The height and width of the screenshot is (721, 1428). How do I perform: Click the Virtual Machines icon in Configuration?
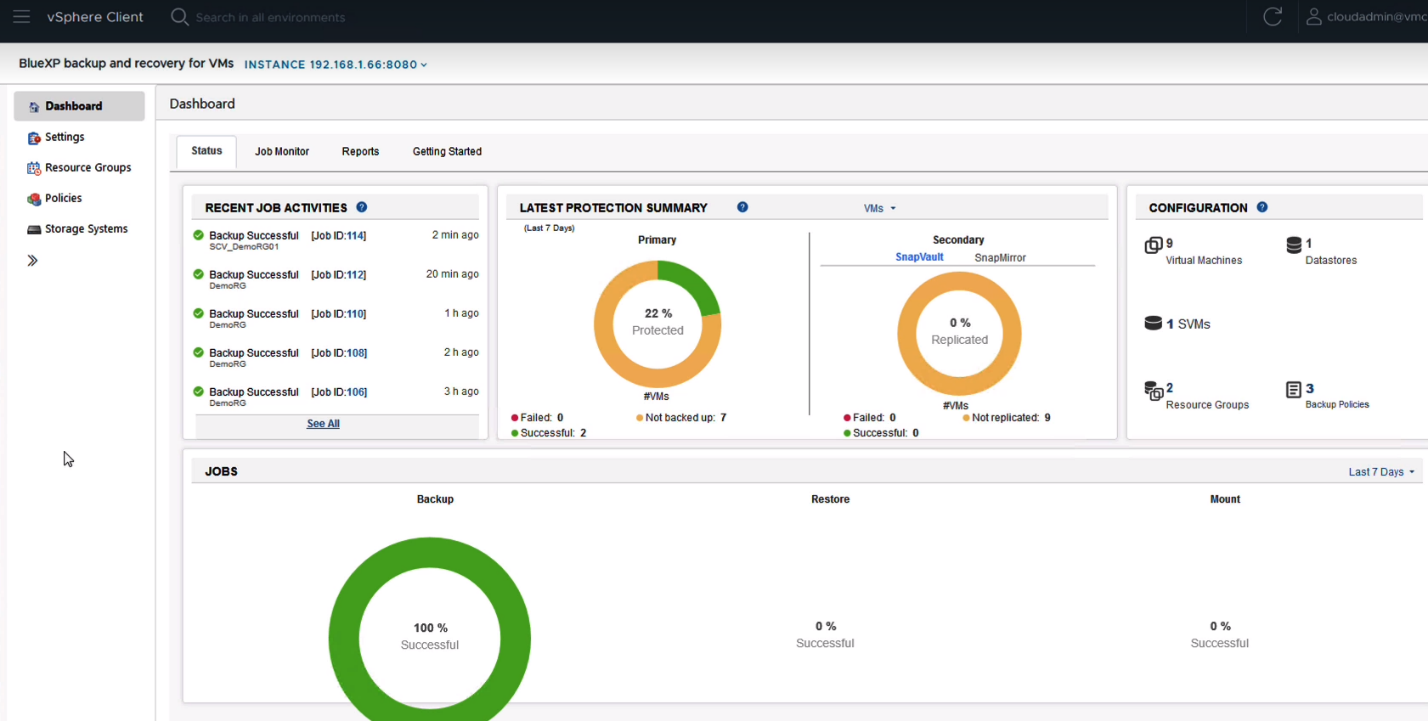(x=1153, y=245)
